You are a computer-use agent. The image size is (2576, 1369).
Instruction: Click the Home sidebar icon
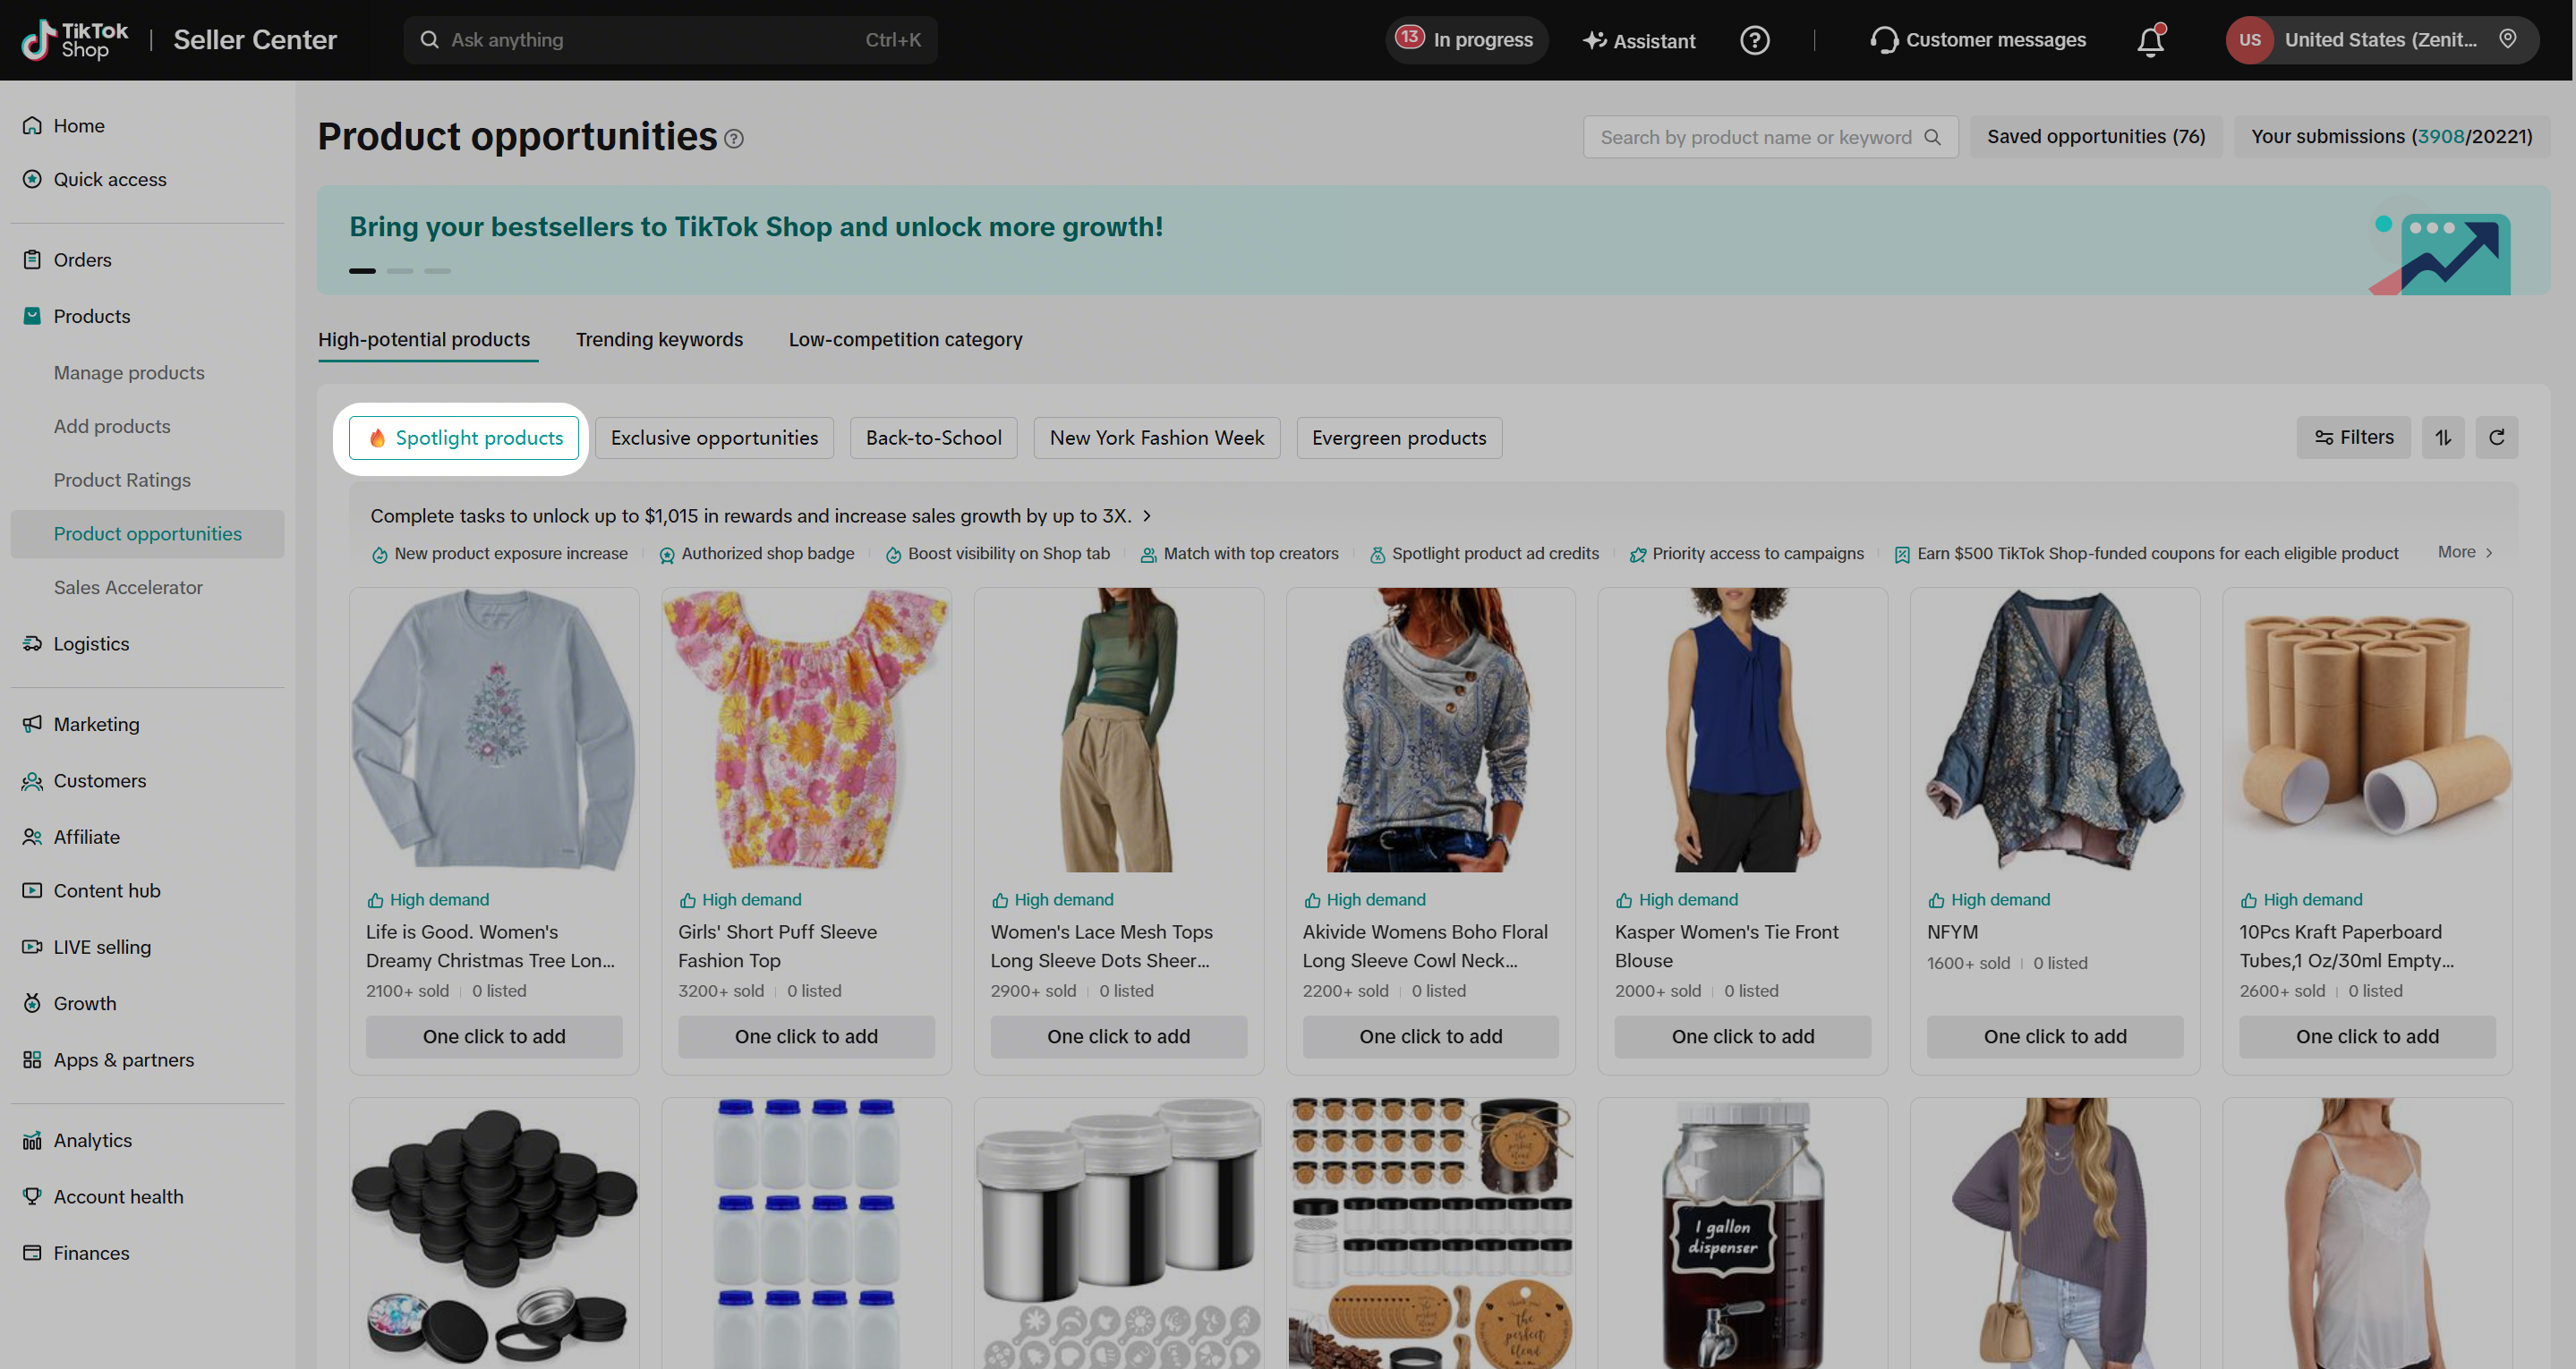(x=32, y=126)
